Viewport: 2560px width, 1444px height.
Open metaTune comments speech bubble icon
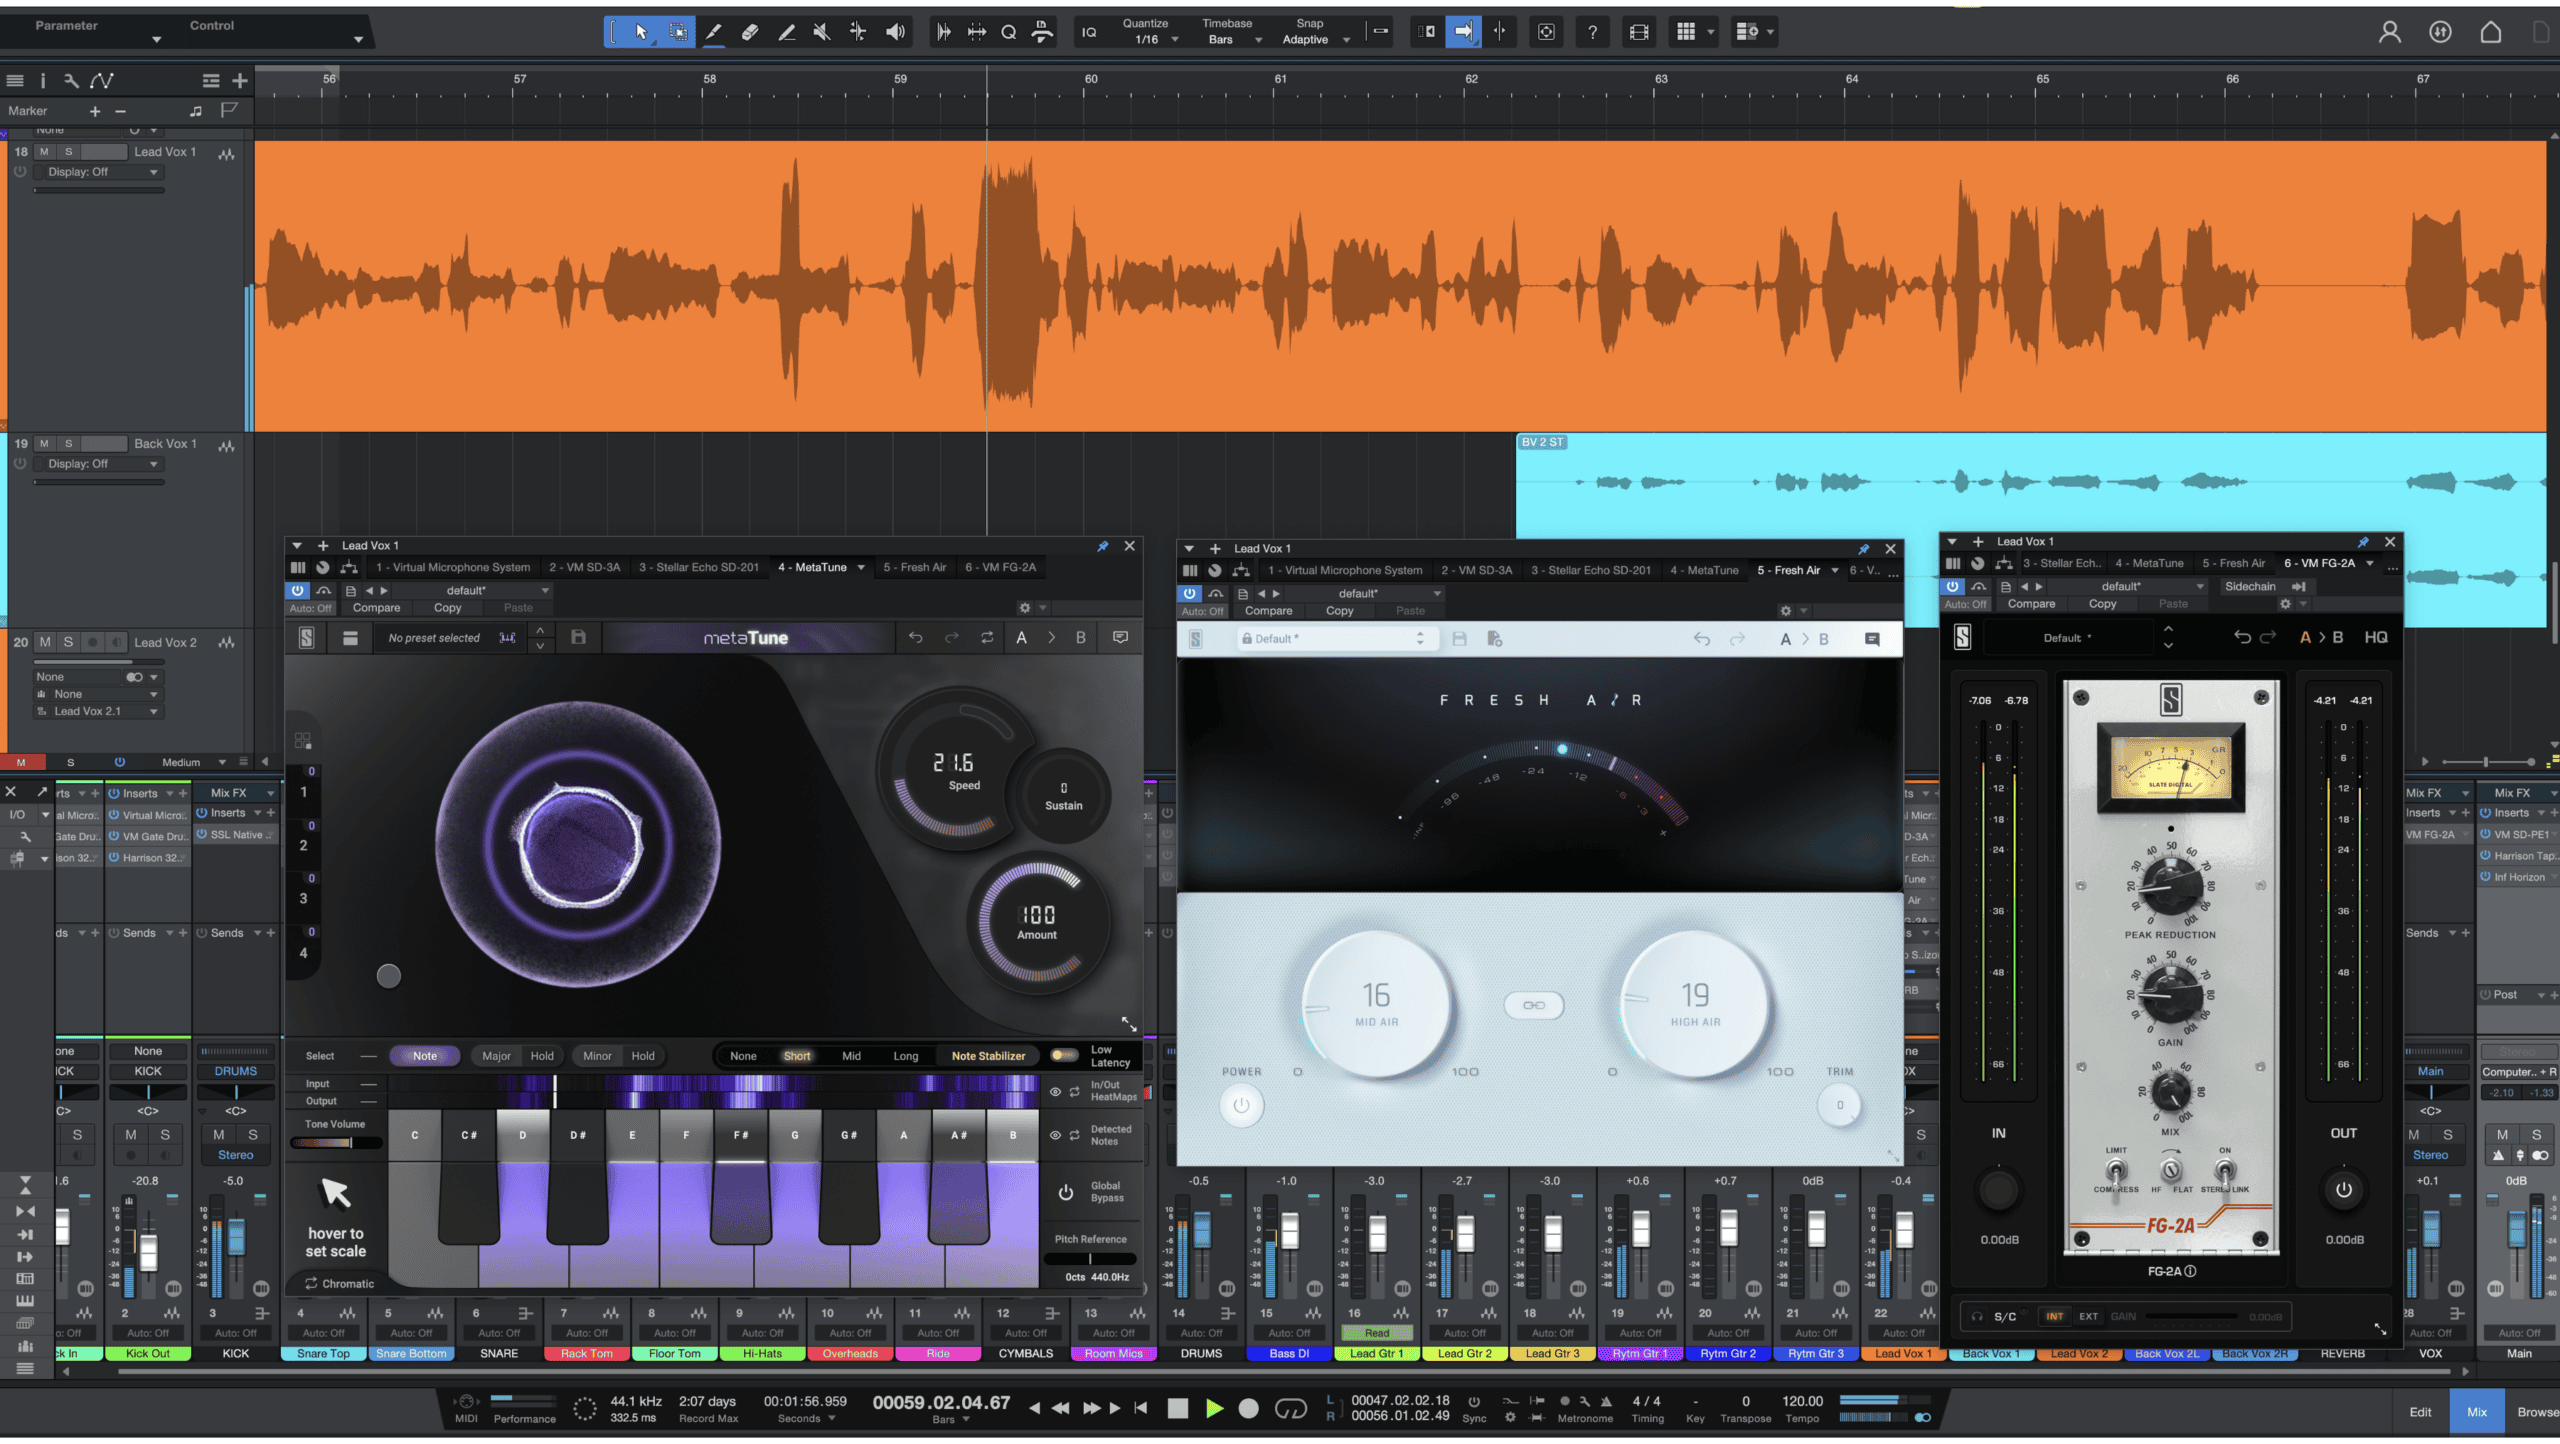tap(1120, 637)
